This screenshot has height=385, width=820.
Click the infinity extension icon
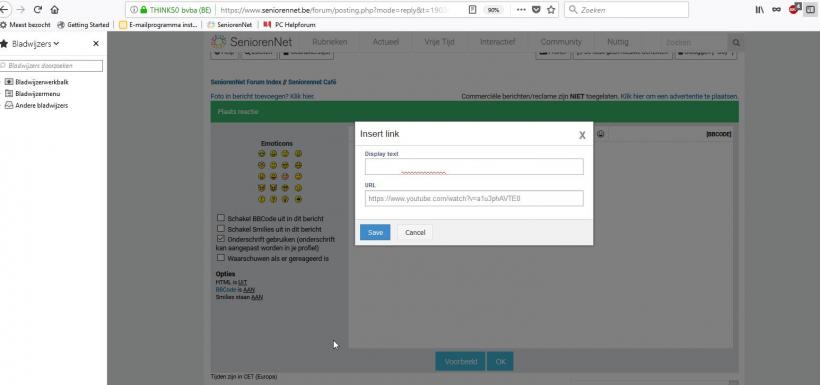pyautogui.click(x=777, y=9)
